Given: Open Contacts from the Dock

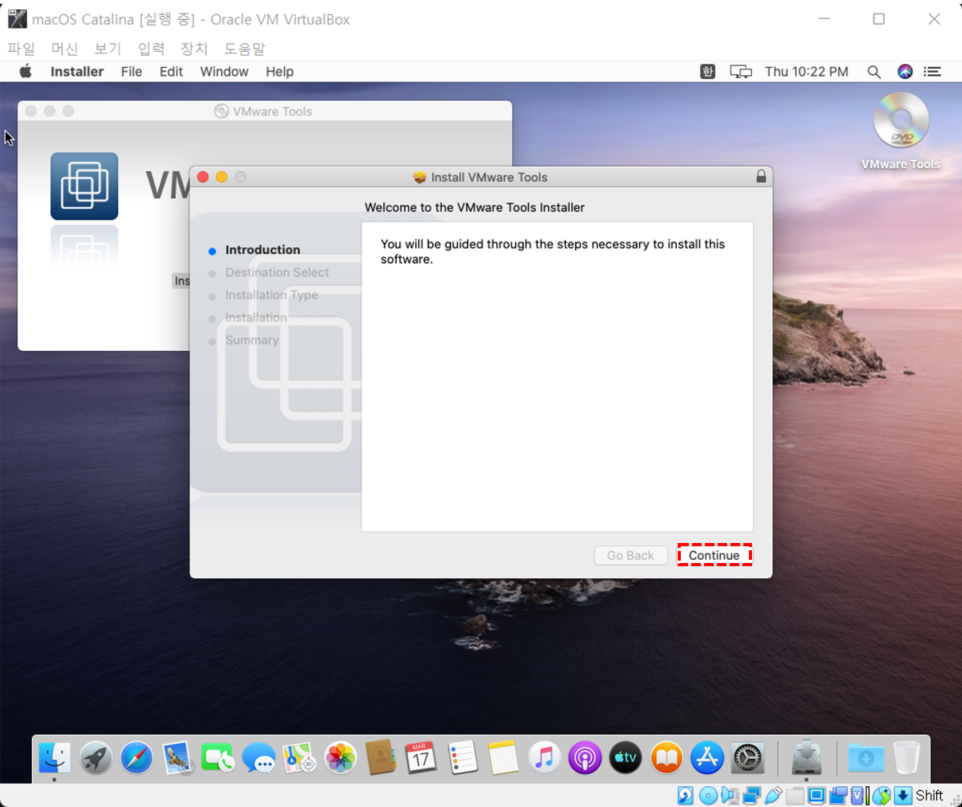Looking at the screenshot, I should point(380,757).
